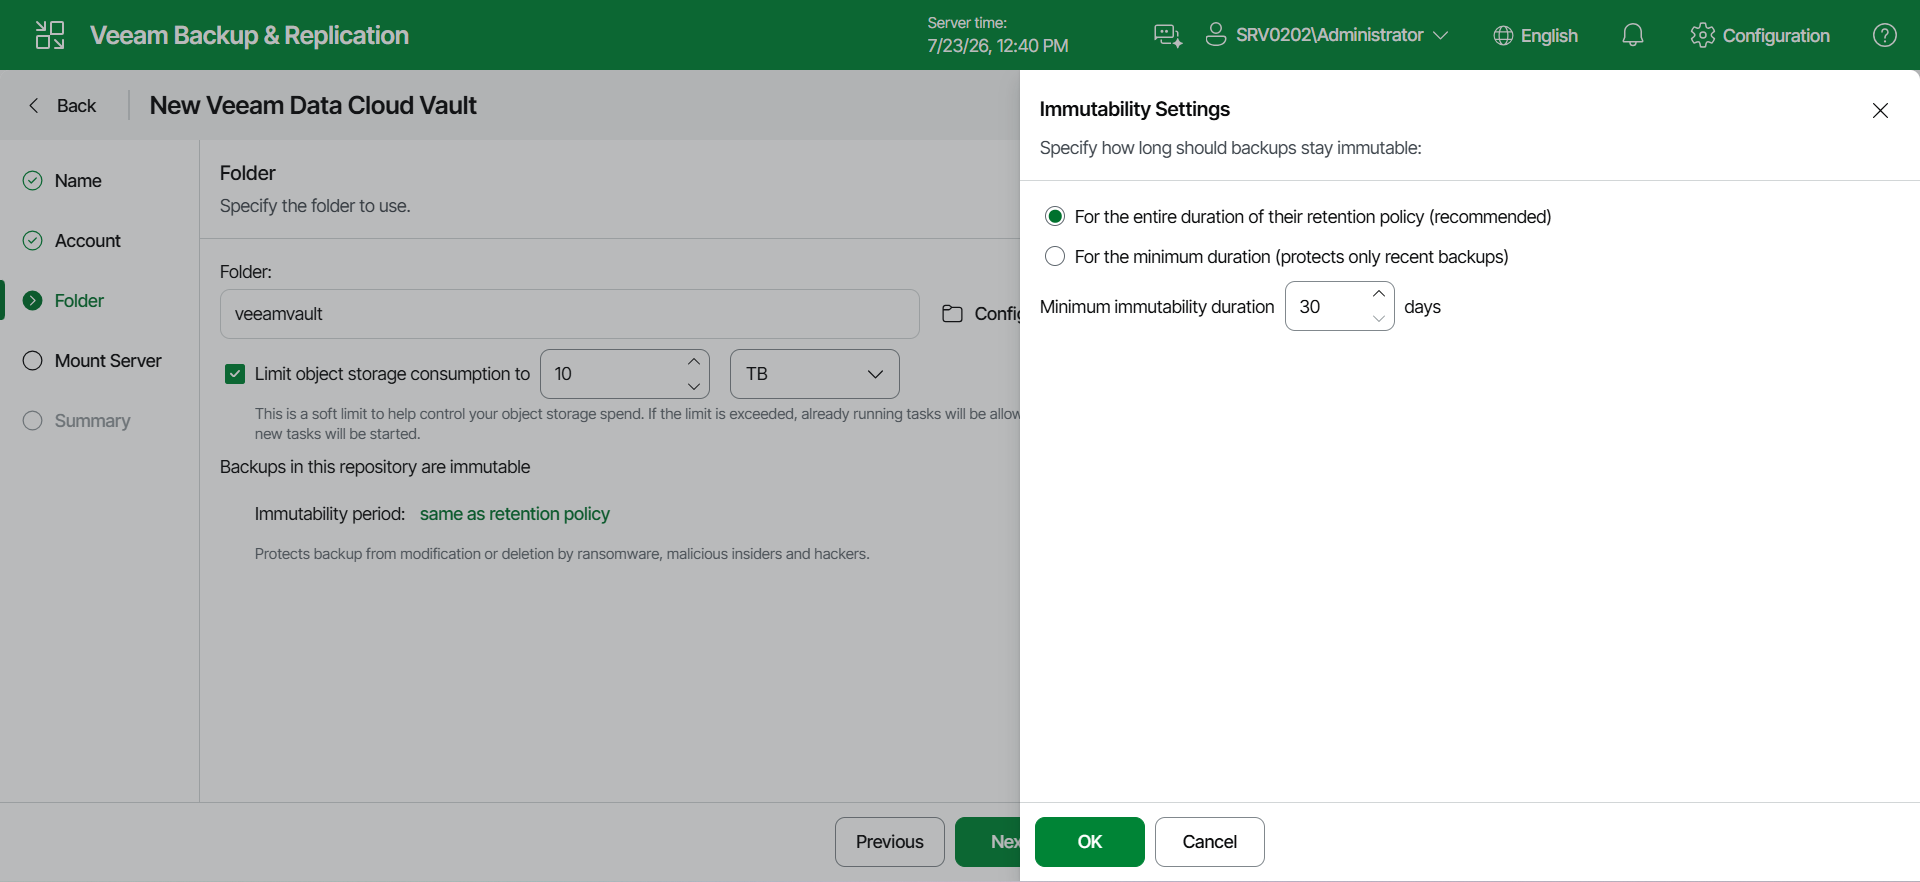Open the Veeam main menu grid icon

50,35
